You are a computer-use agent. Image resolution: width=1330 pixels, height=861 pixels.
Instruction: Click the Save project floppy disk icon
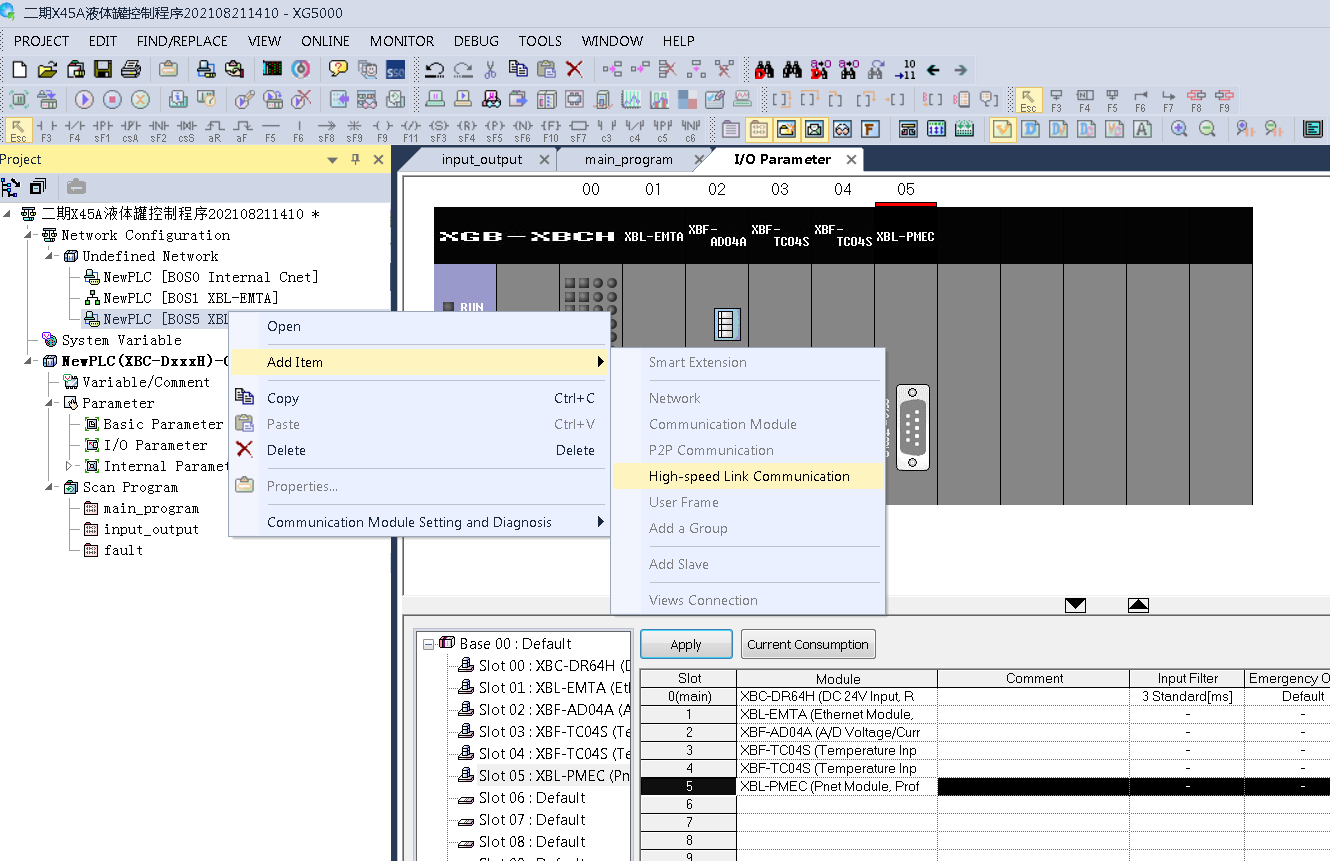point(103,70)
